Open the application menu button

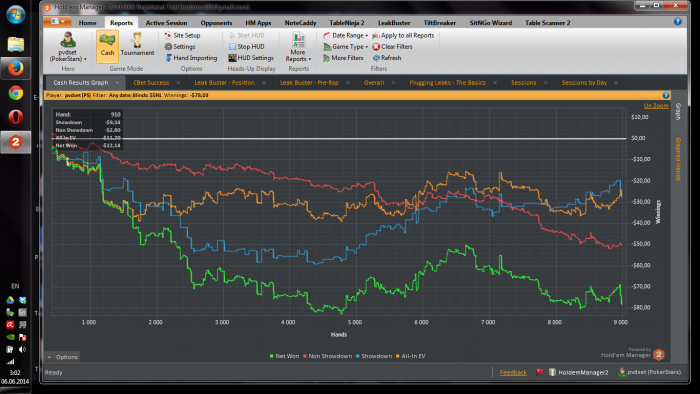58,21
